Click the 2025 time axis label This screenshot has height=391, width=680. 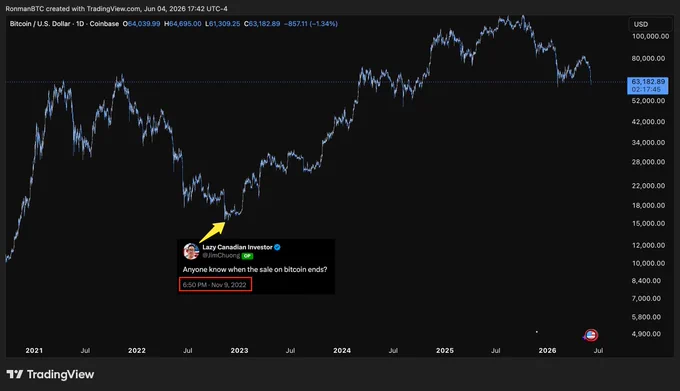tap(445, 351)
